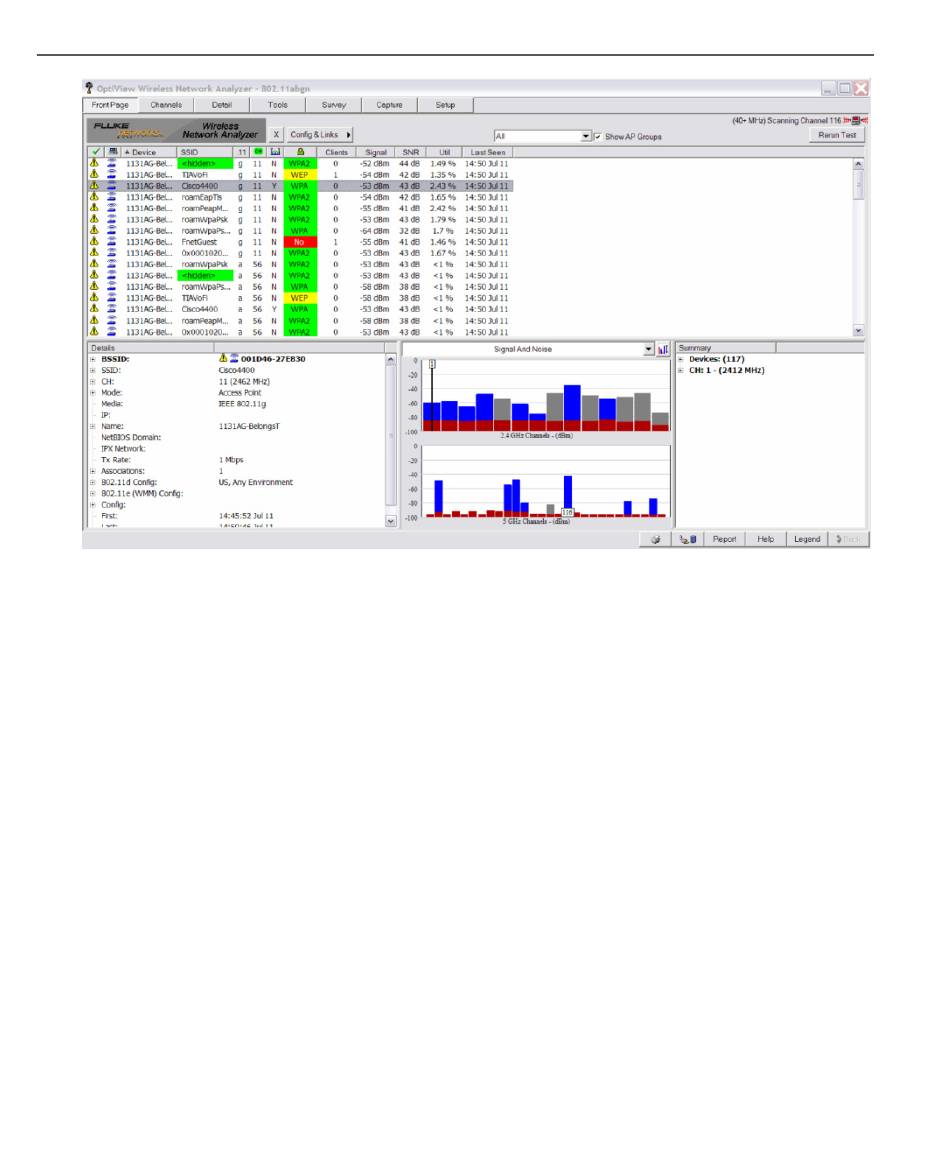Click the X button beside Config & Links
The height and width of the screenshot is (1153, 950).
tap(276, 135)
